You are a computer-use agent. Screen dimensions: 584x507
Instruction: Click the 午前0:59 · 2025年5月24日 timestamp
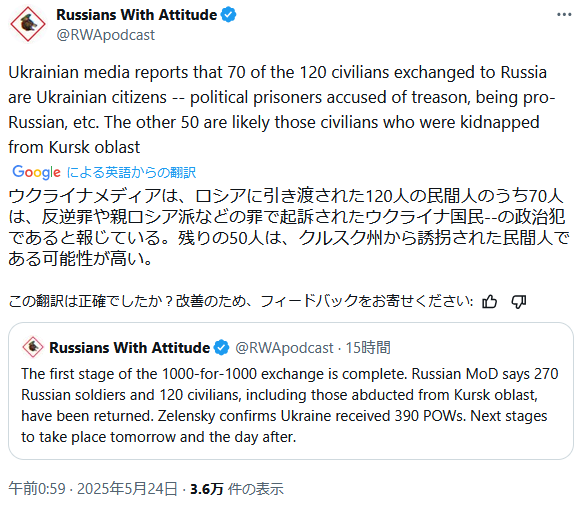(93, 489)
